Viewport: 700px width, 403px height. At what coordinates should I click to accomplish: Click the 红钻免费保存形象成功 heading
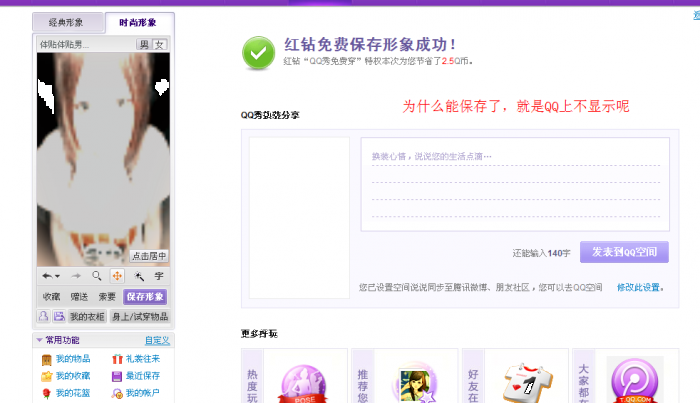tap(370, 45)
